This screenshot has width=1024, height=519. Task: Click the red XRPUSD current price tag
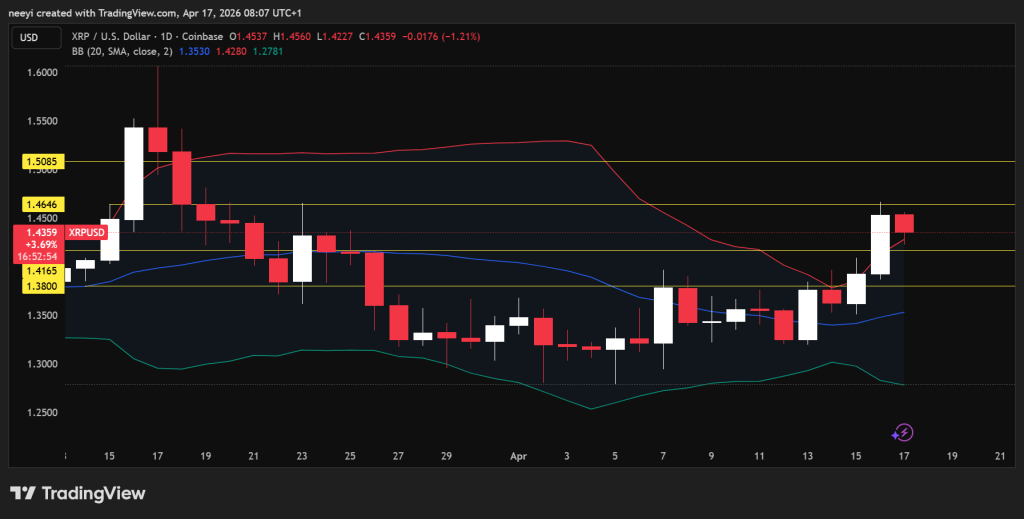tap(38, 243)
